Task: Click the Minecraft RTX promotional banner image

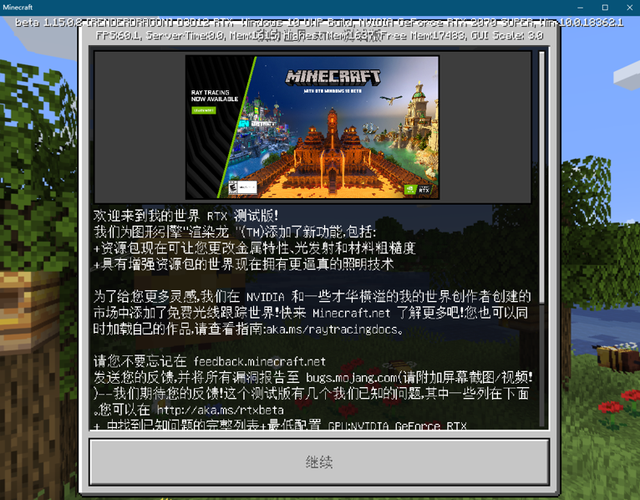Action: 312,127
